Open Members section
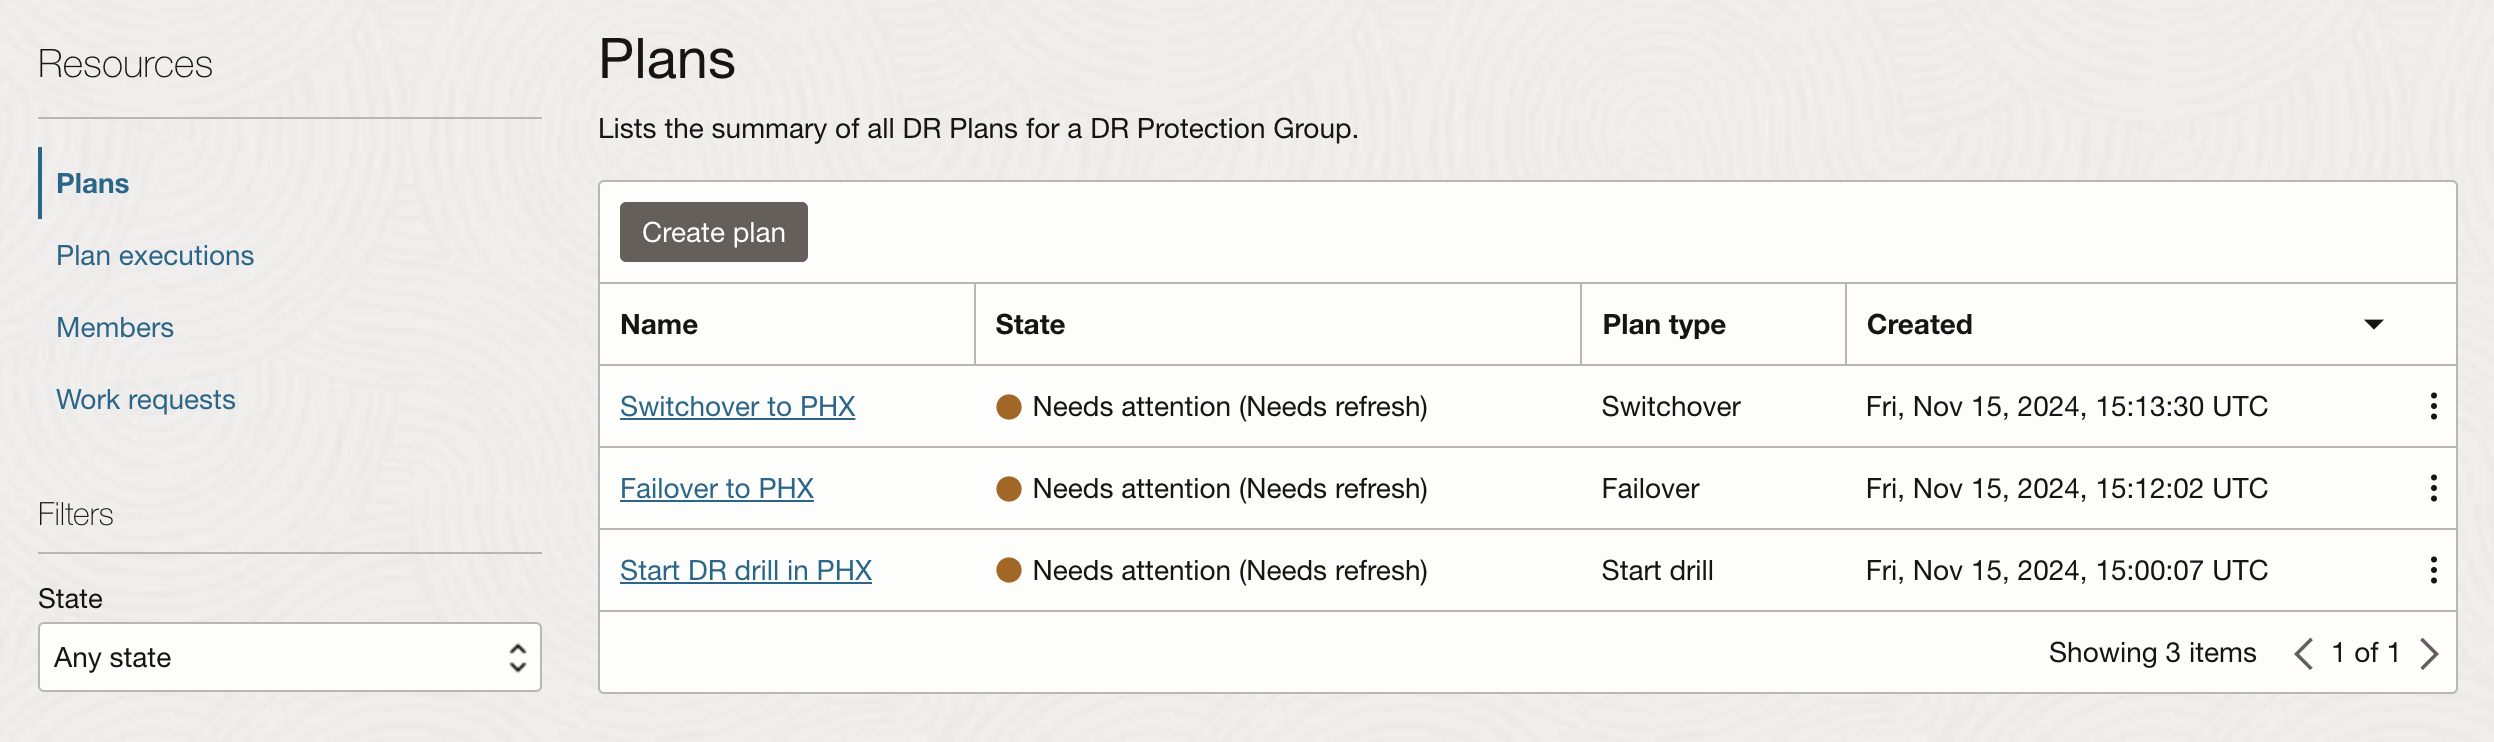This screenshot has height=742, width=2494. 115,328
